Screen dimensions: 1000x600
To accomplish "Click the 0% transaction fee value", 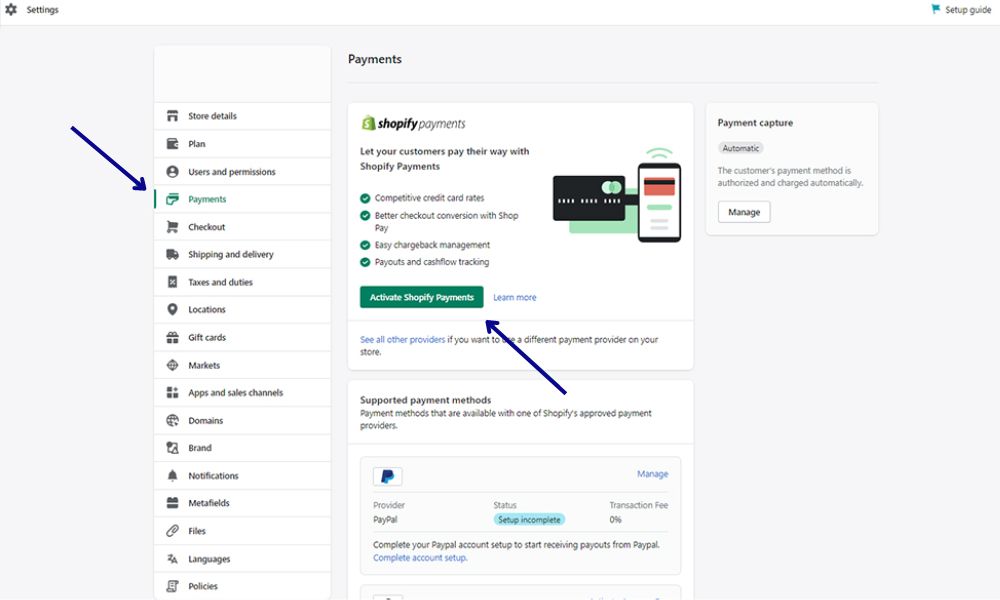I will 615,520.
